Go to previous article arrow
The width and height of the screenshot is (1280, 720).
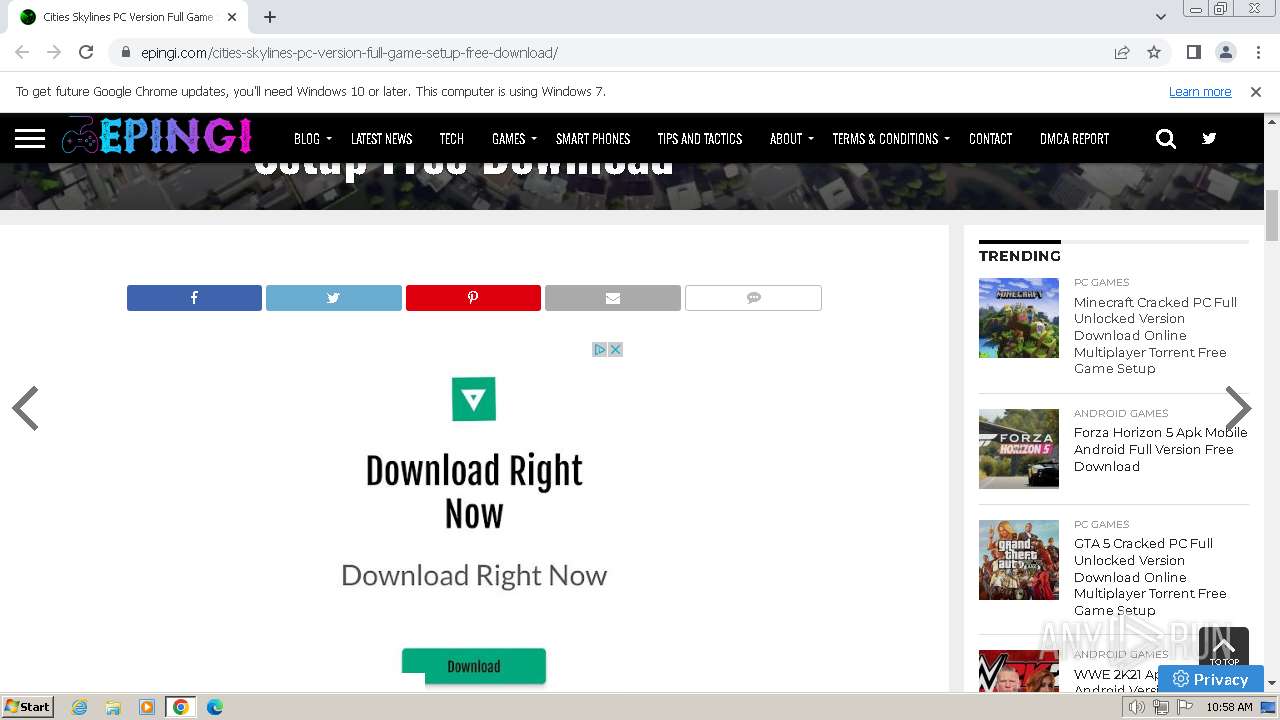pos(25,408)
